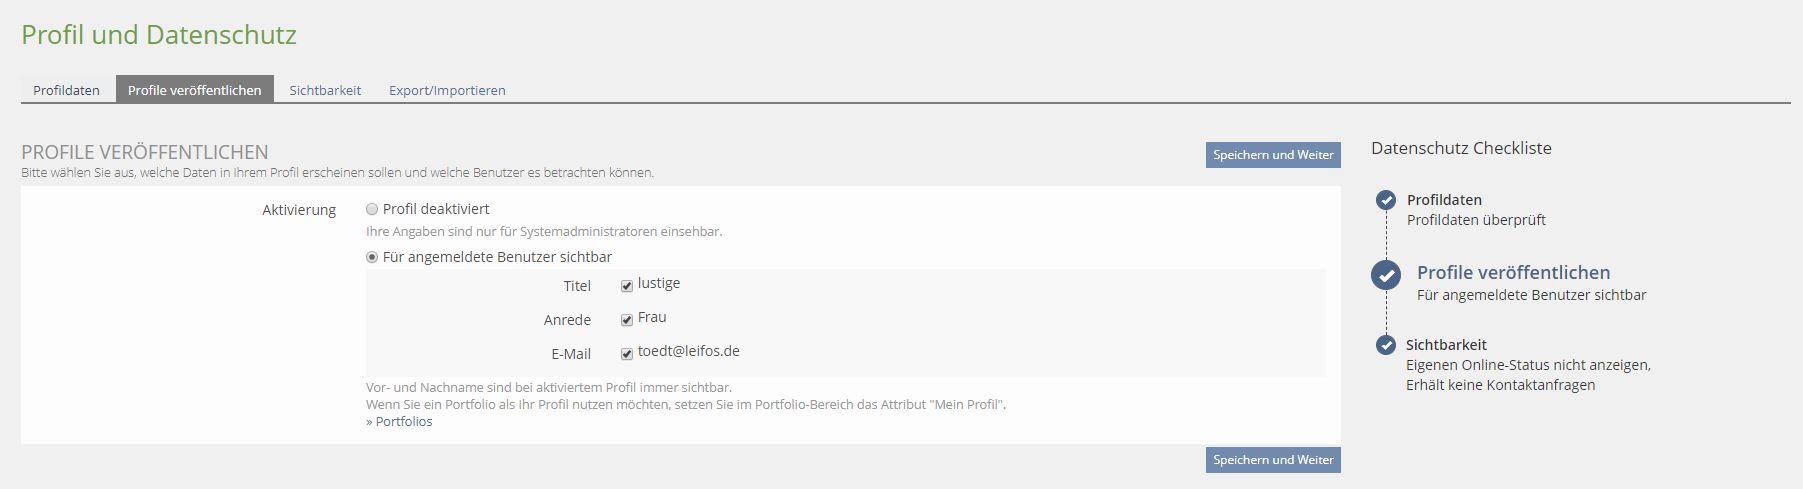1803x489 pixels.
Task: Open Profile veröffentlichen step in checklist
Action: [1513, 273]
